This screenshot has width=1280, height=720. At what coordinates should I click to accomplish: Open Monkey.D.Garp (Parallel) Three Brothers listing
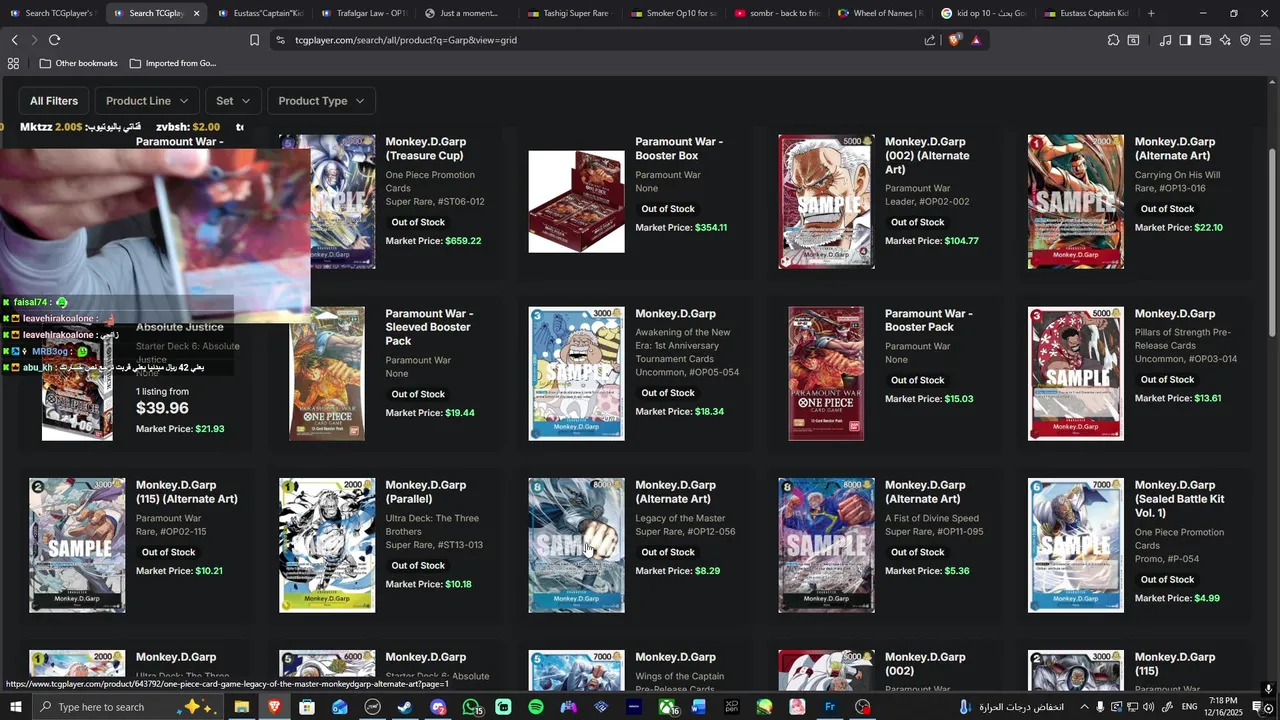[426, 492]
